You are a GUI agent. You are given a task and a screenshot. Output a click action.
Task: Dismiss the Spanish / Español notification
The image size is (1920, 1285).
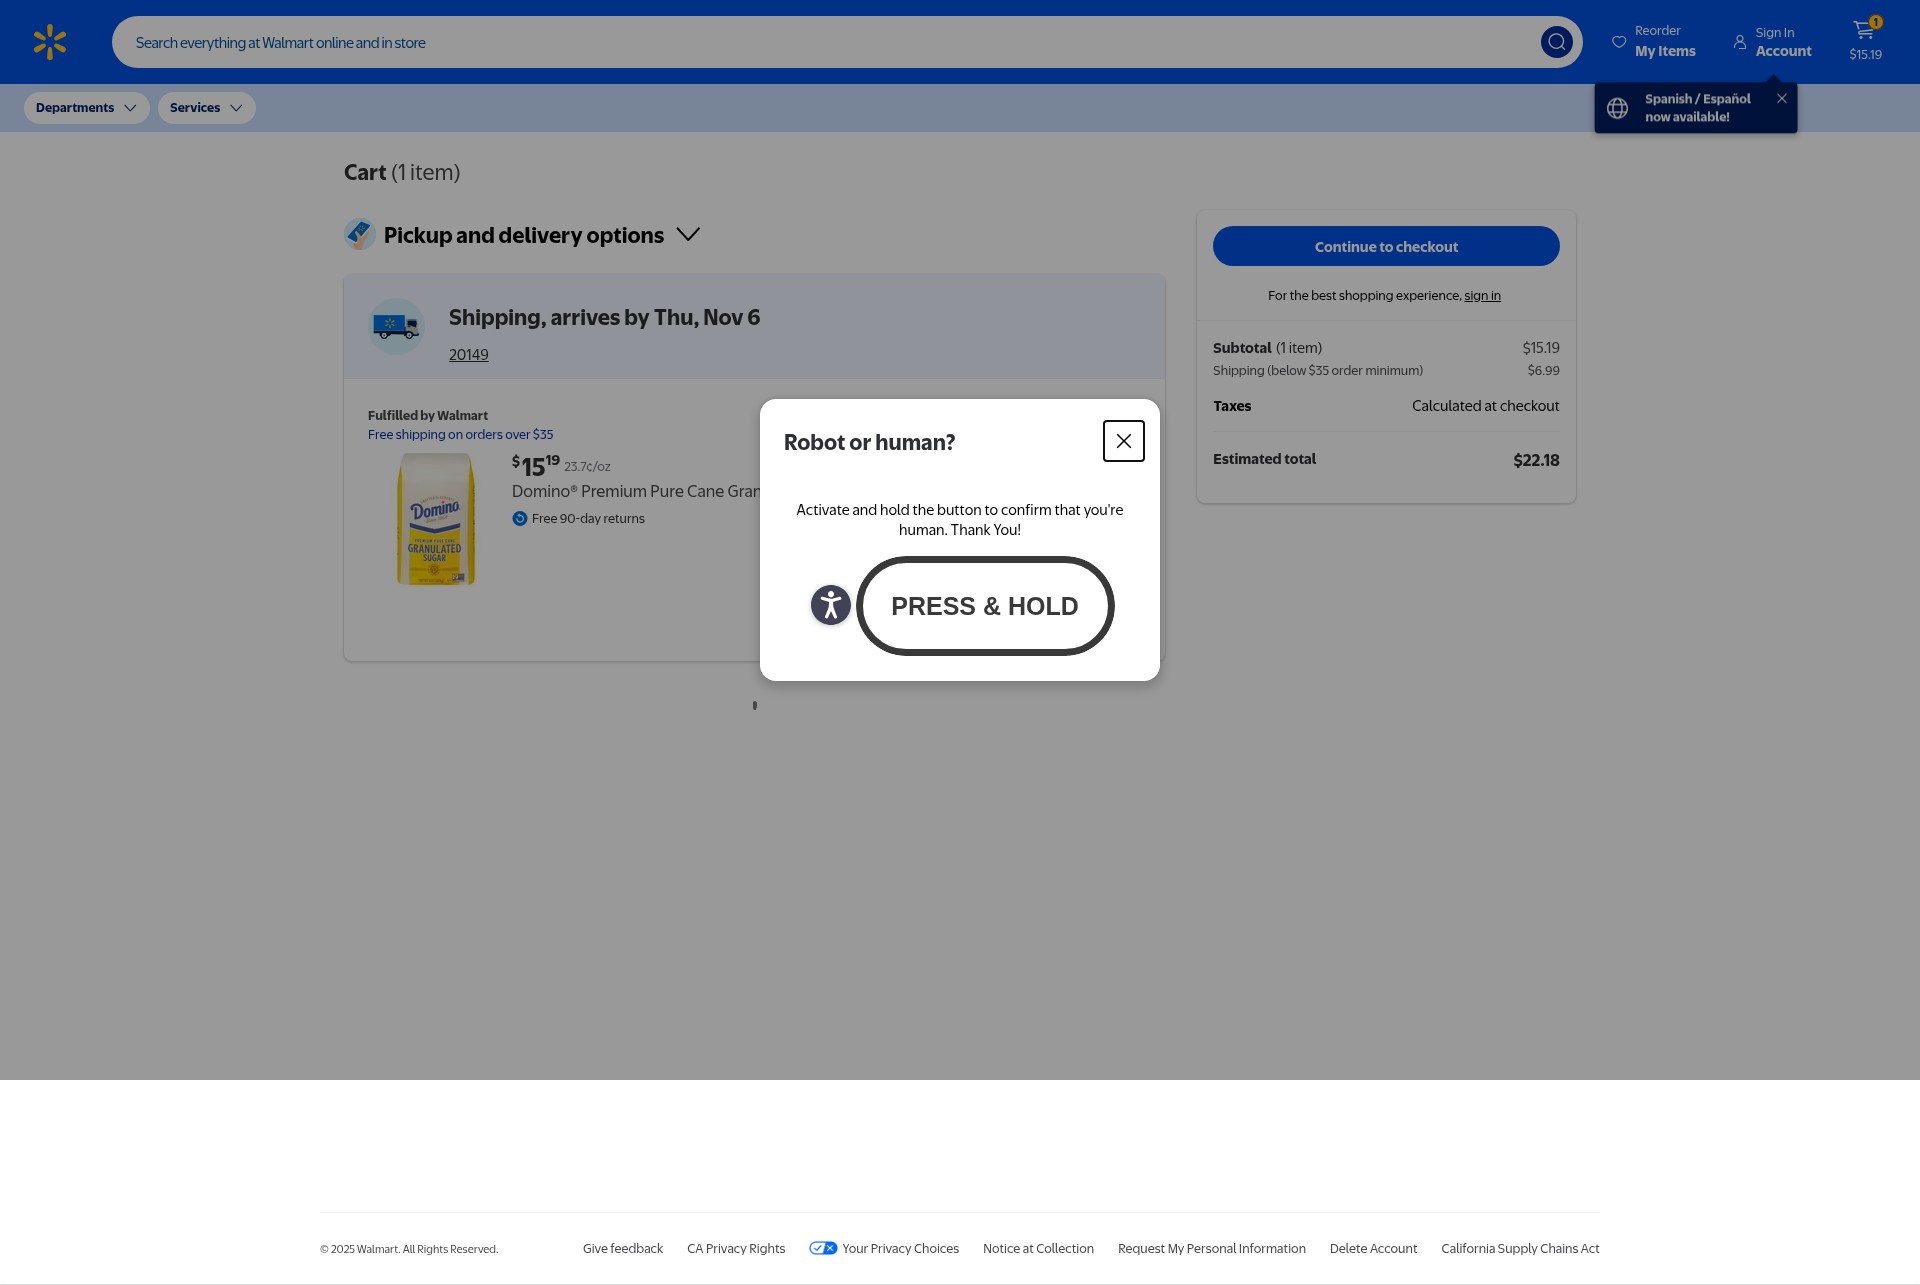[1782, 98]
